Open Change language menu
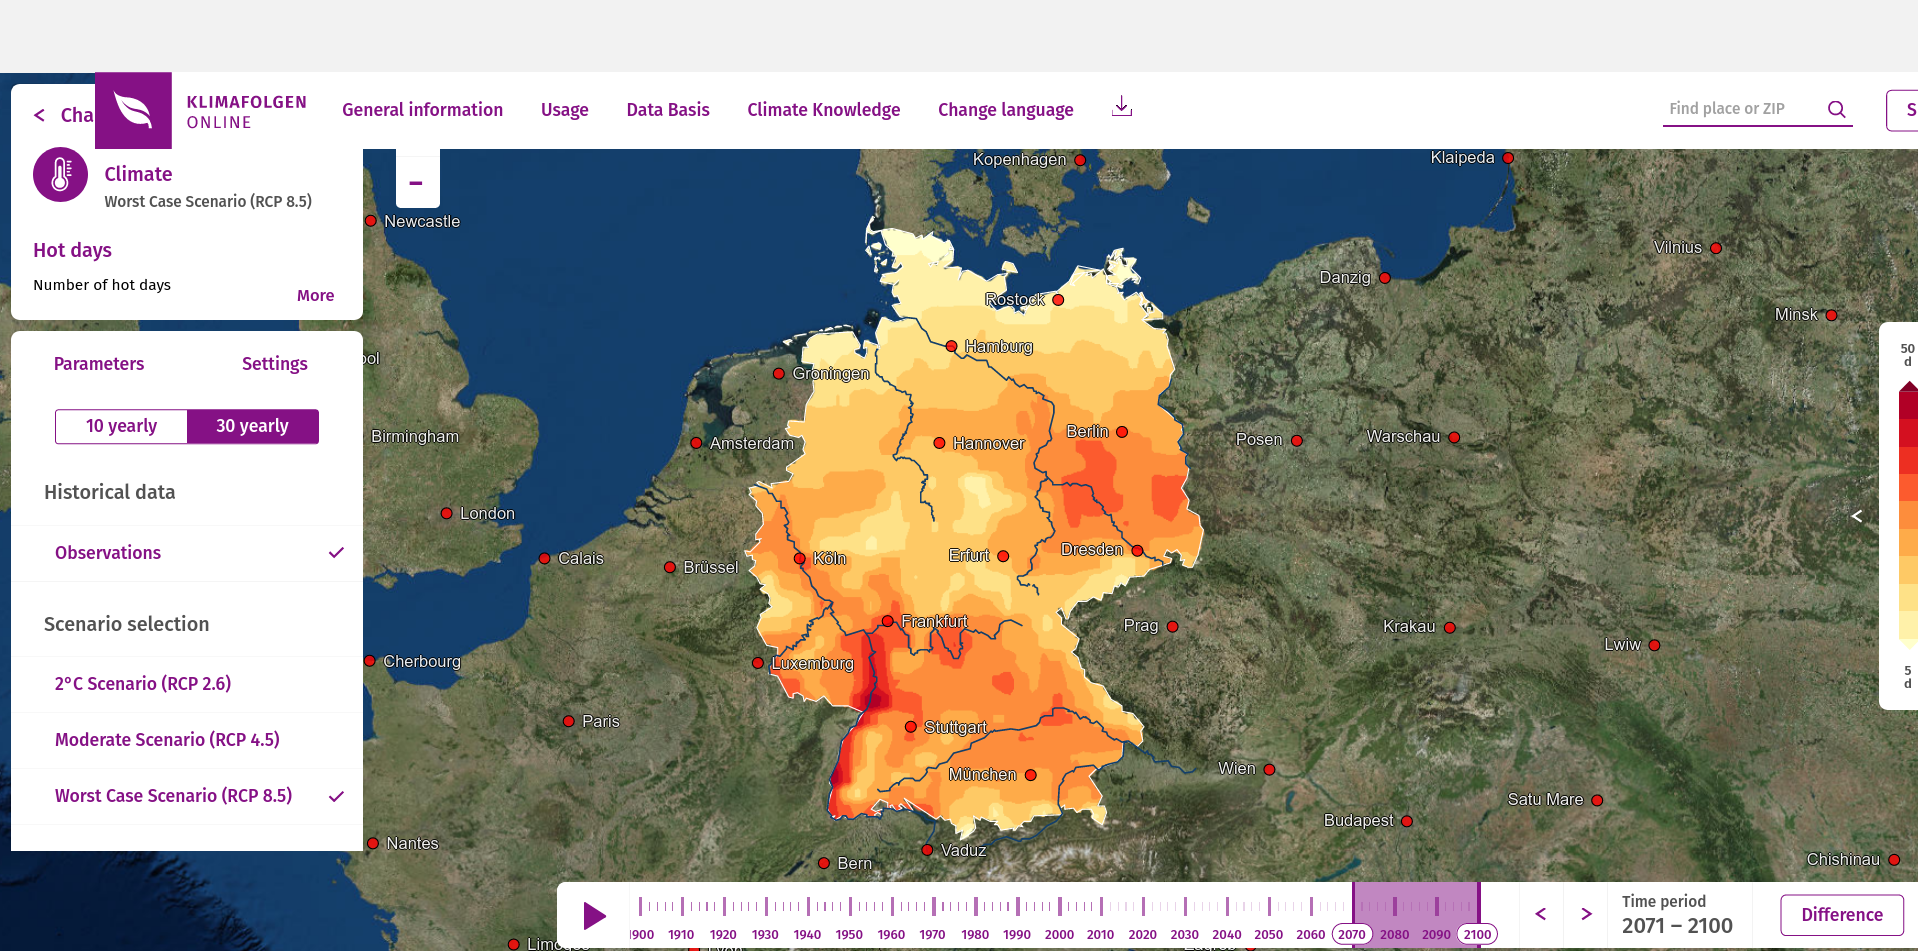This screenshot has height=951, width=1918. click(x=1005, y=110)
